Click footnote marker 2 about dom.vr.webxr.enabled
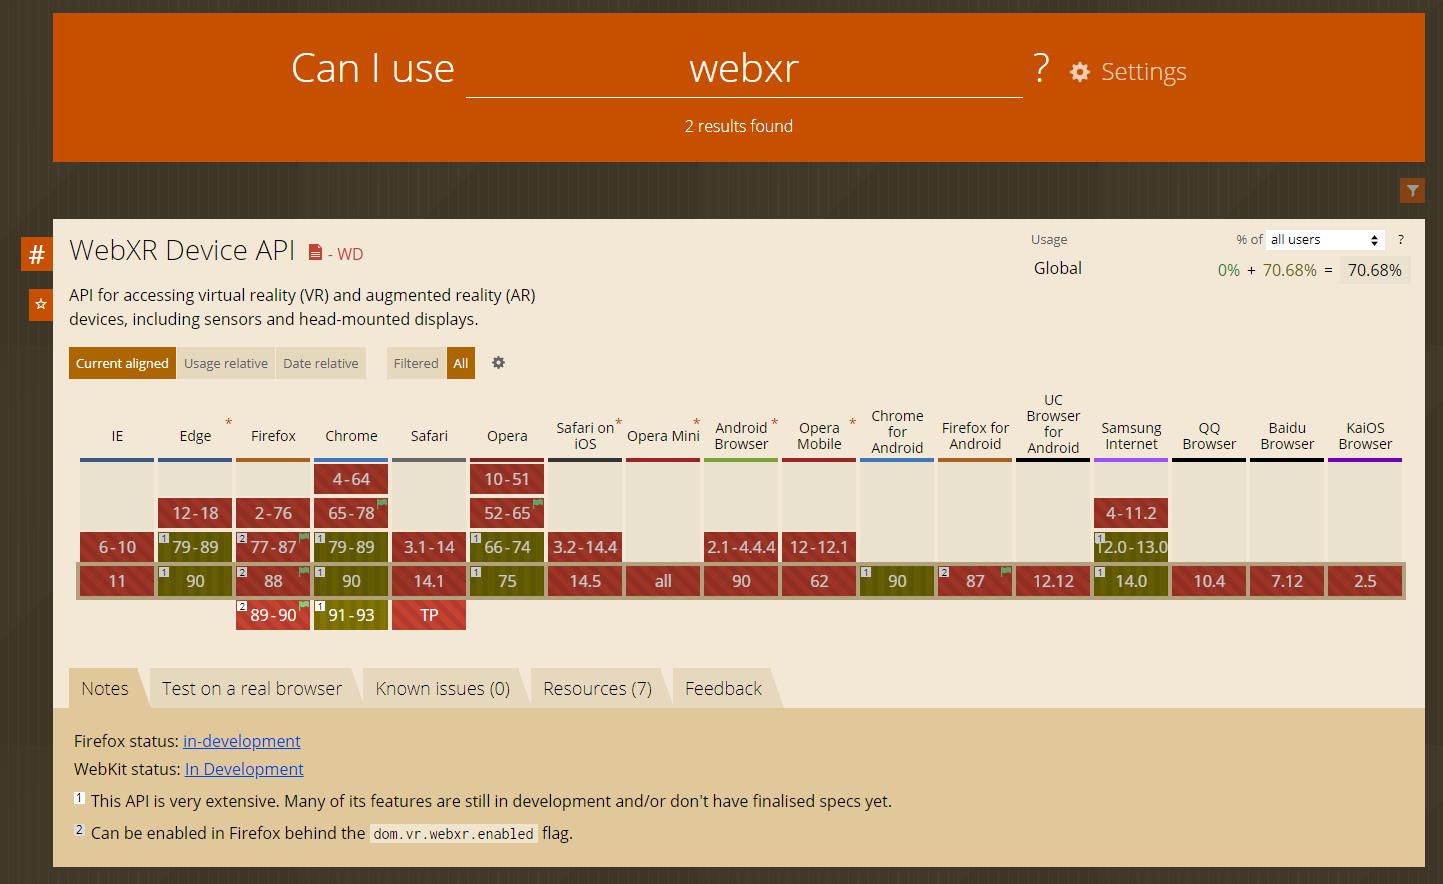The height and width of the screenshot is (884, 1443). (x=78, y=828)
